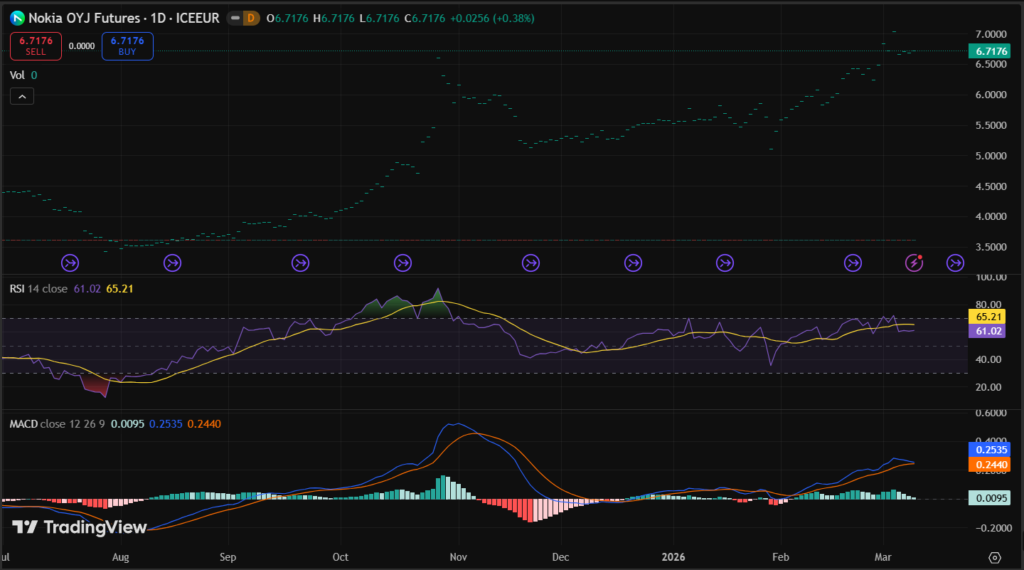Open chart settings hexagon icon
This screenshot has width=1024, height=570.
click(x=994, y=557)
